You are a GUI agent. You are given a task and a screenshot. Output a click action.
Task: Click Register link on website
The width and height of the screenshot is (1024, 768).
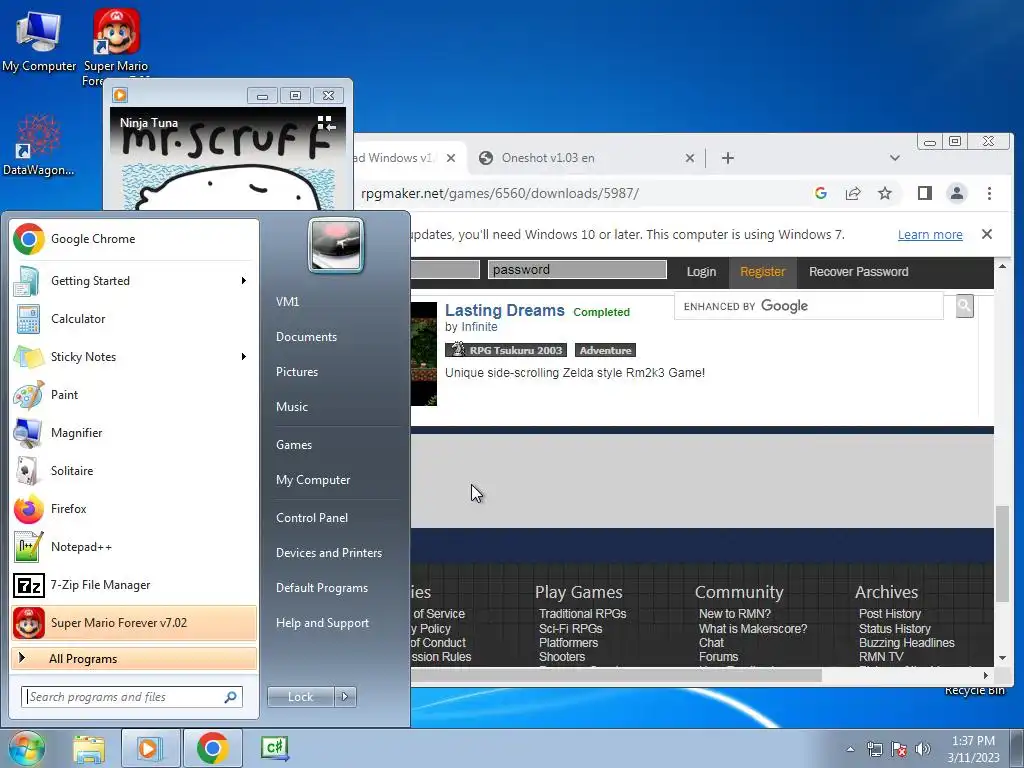pos(763,272)
